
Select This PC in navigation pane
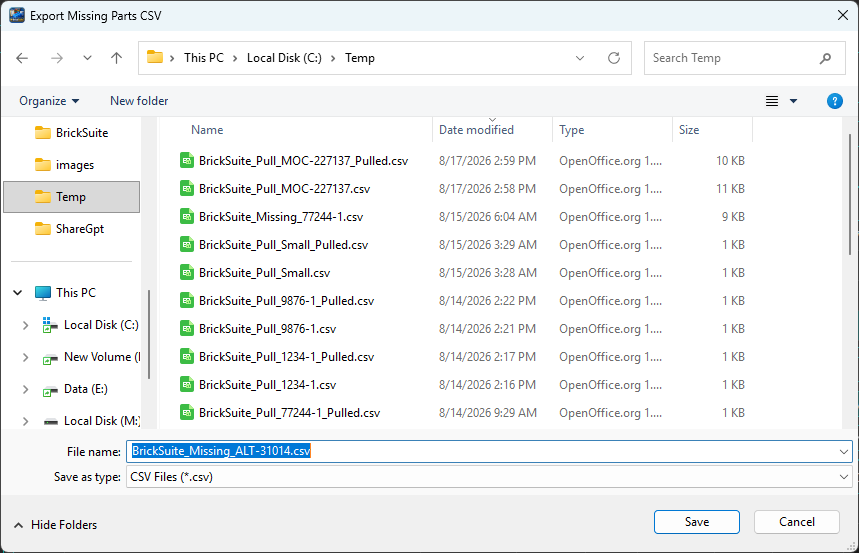point(65,293)
